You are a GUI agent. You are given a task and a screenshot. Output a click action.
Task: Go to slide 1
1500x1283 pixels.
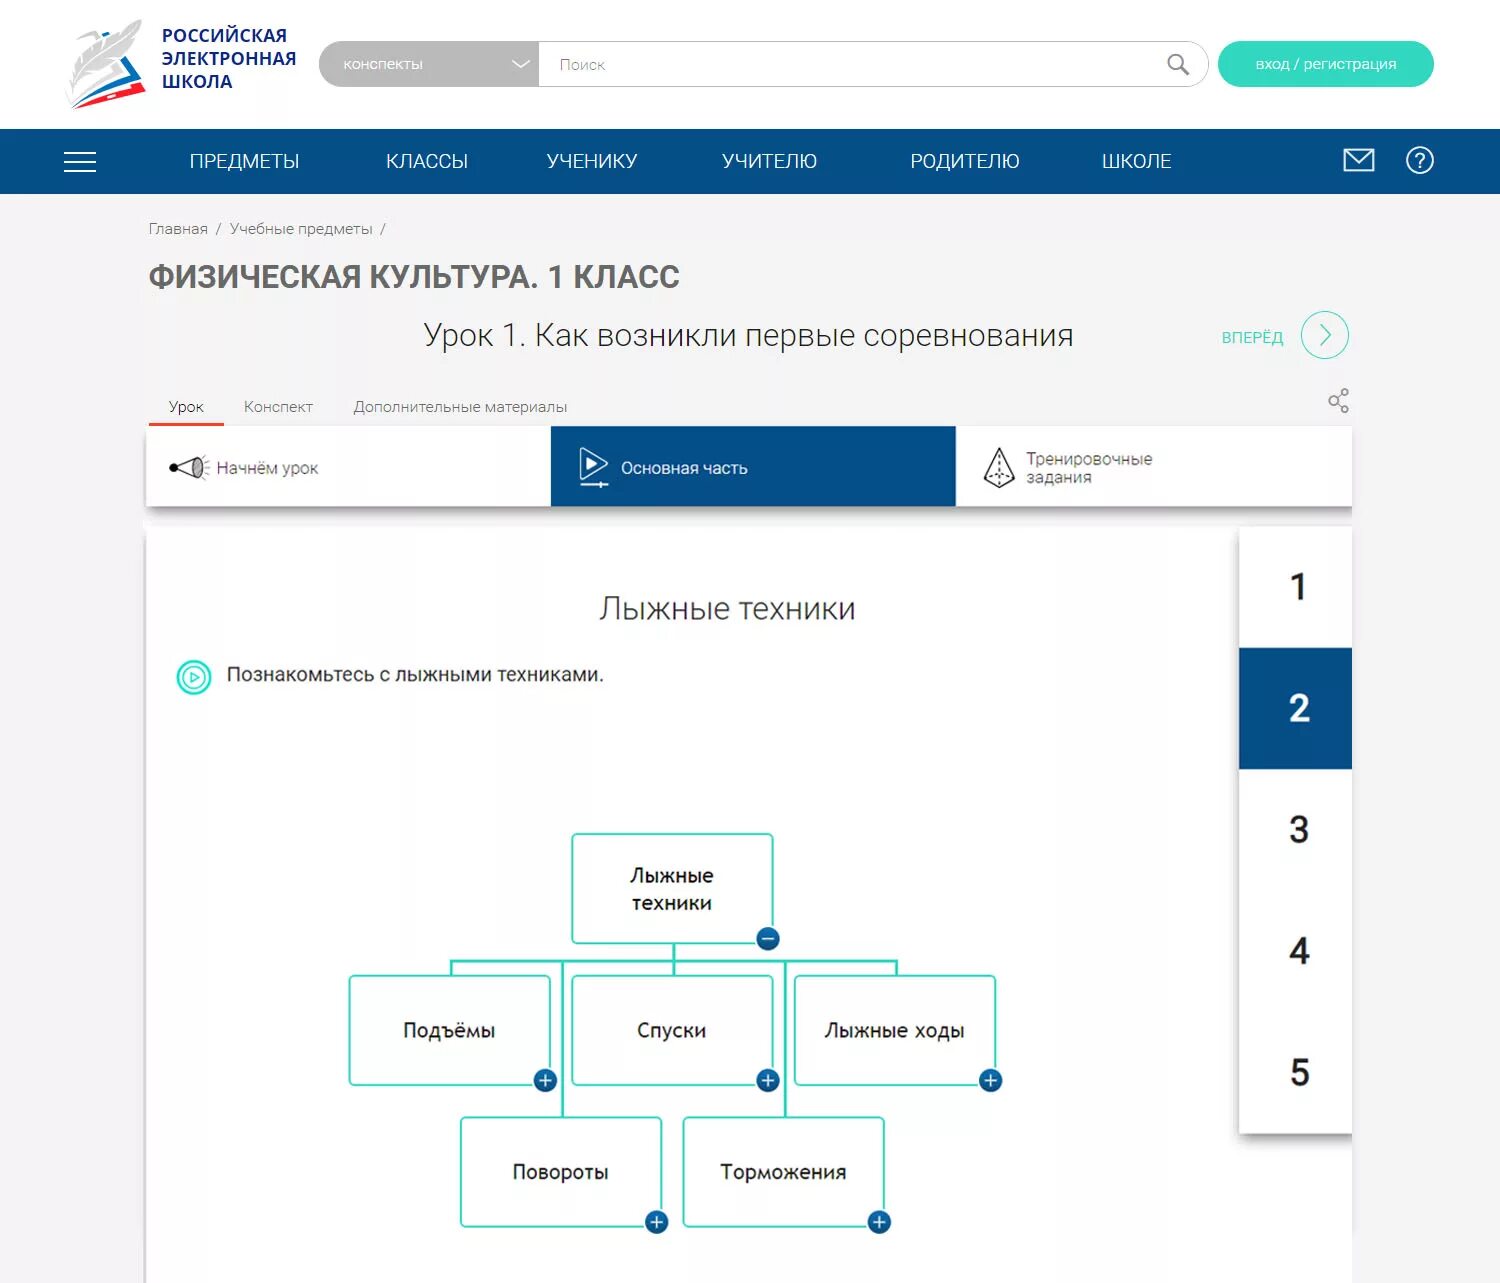coord(1296,587)
